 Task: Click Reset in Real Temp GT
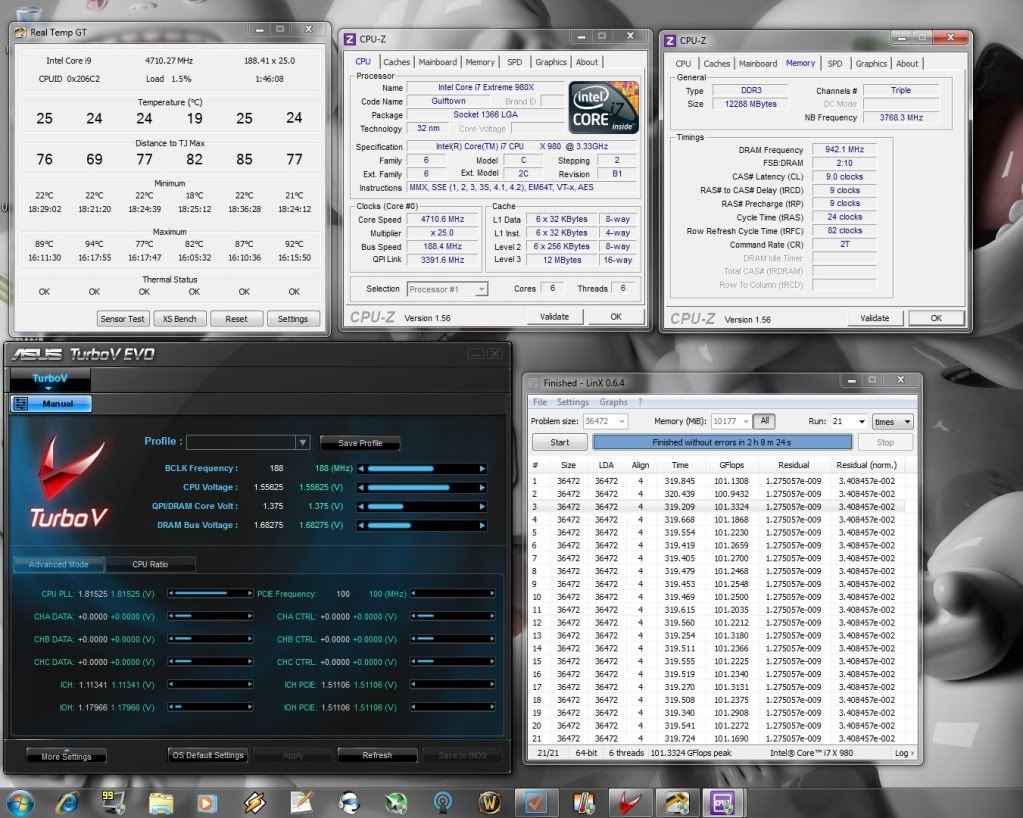tap(236, 319)
